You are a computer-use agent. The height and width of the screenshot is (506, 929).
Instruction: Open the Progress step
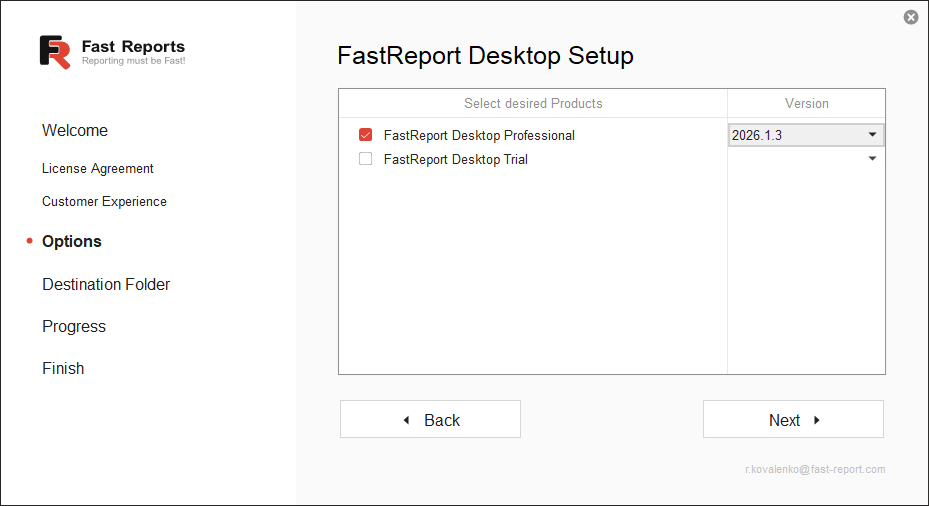click(74, 327)
